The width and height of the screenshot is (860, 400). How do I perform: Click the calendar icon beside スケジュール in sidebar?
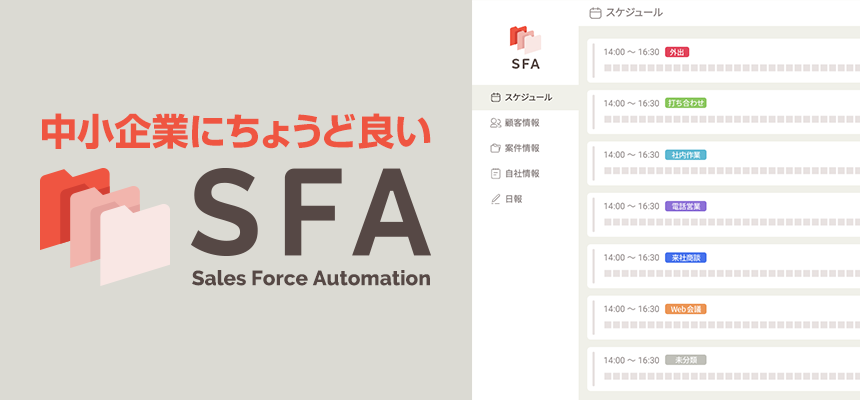[x=495, y=97]
